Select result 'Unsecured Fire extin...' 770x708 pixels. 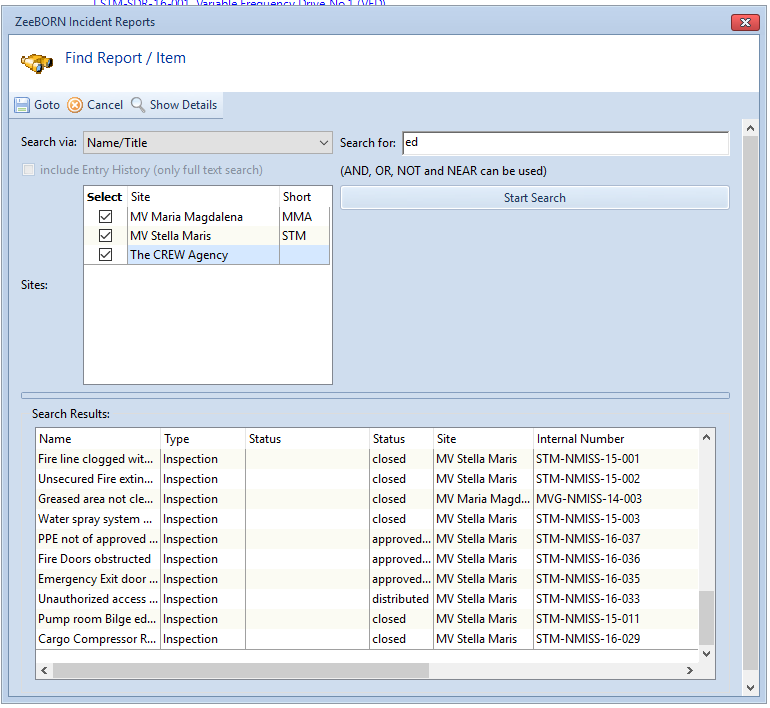pos(367,479)
